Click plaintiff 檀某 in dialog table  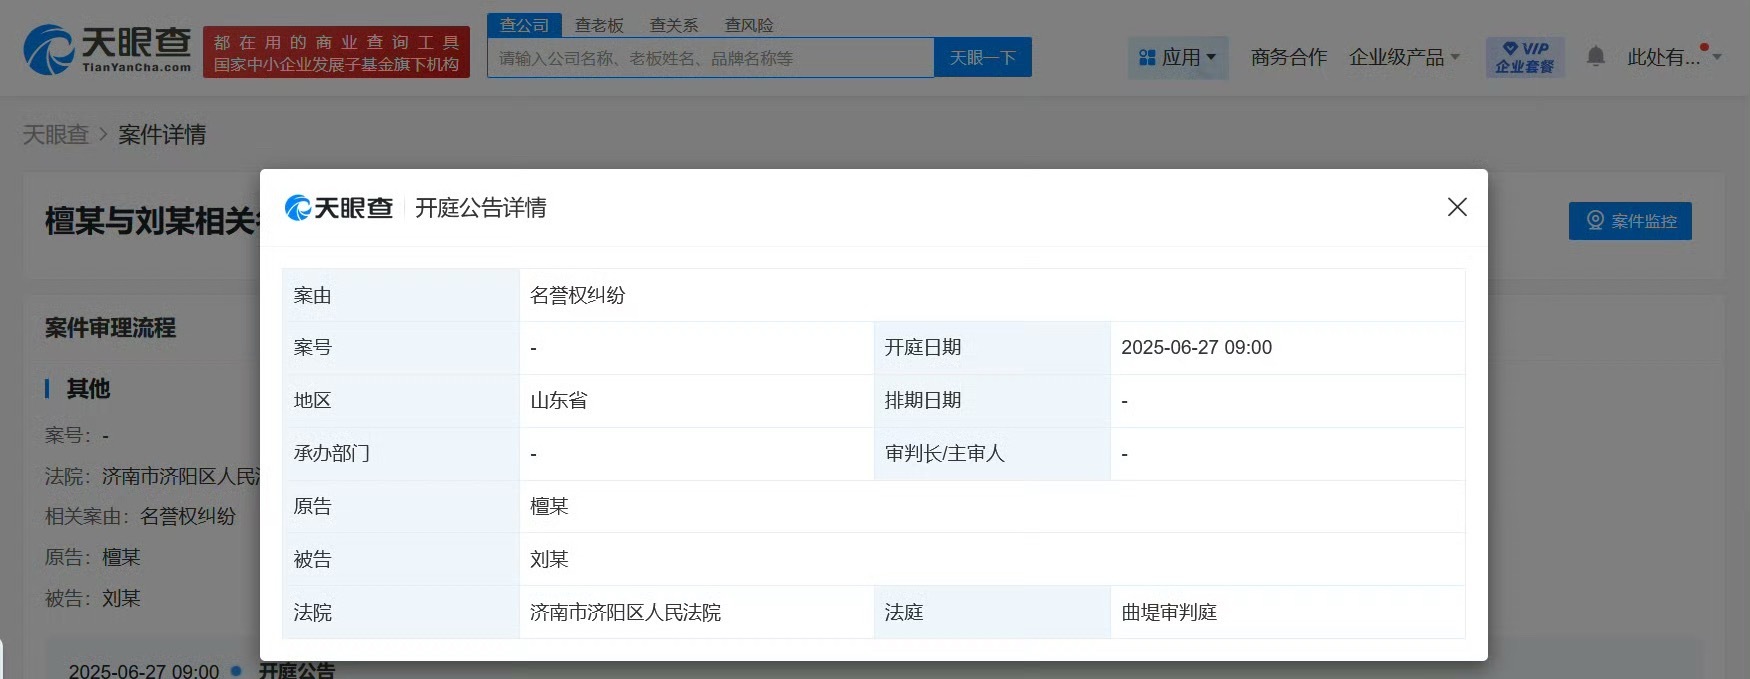tap(549, 507)
